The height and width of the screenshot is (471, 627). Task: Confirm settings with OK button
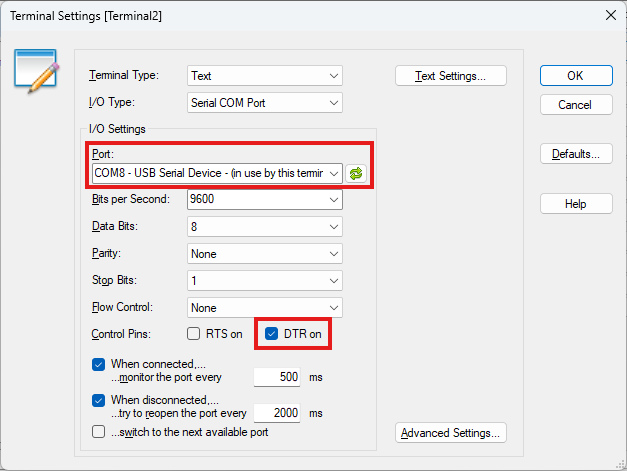click(576, 76)
